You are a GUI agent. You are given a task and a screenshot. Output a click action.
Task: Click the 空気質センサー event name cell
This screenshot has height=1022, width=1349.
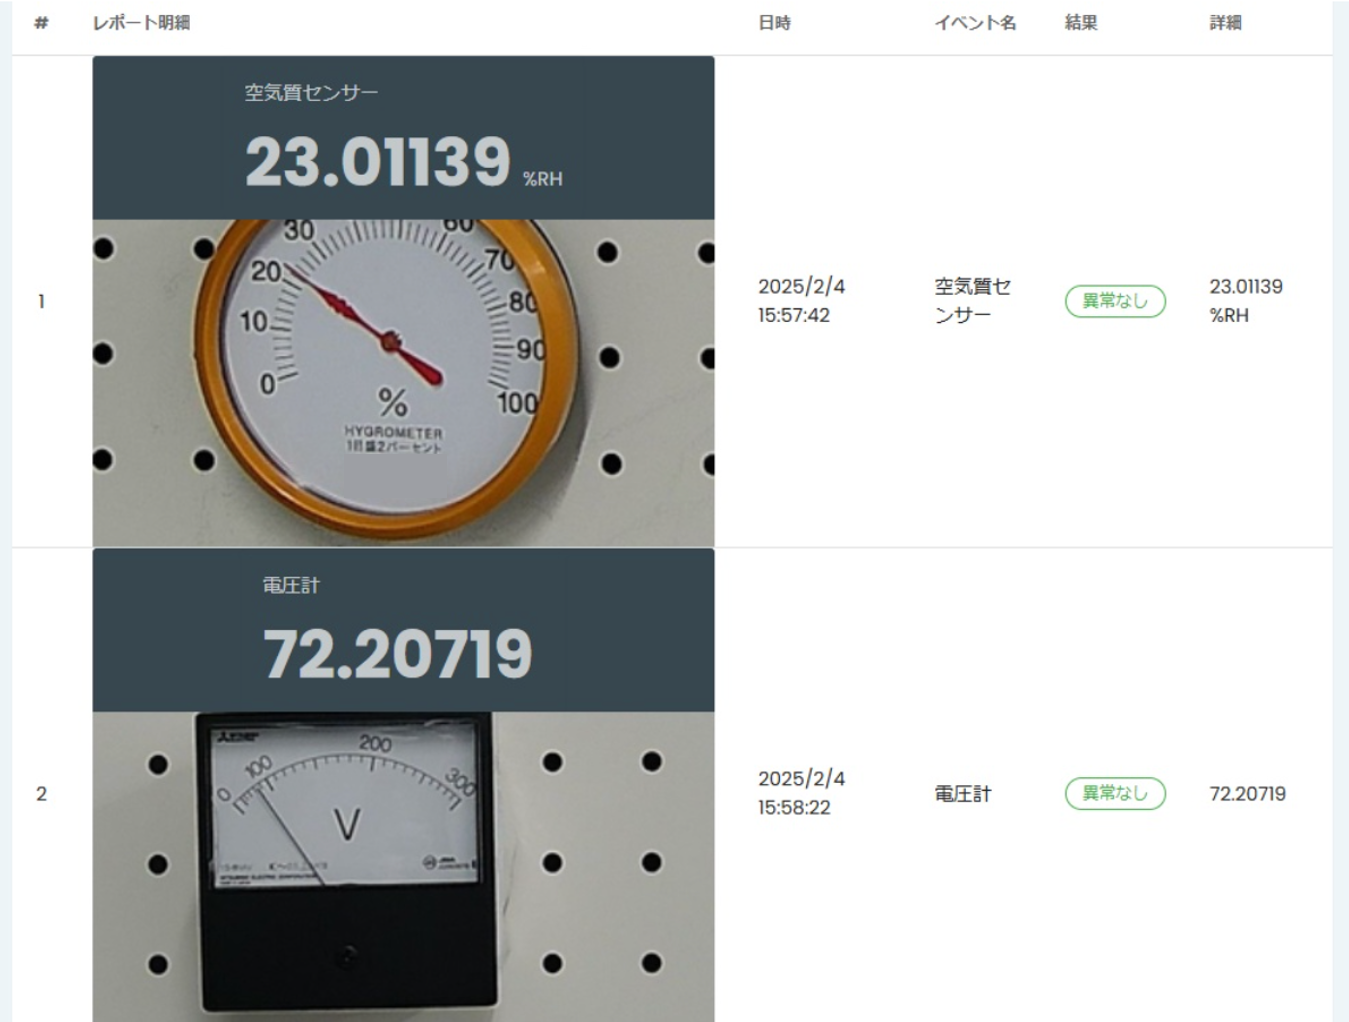point(973,301)
